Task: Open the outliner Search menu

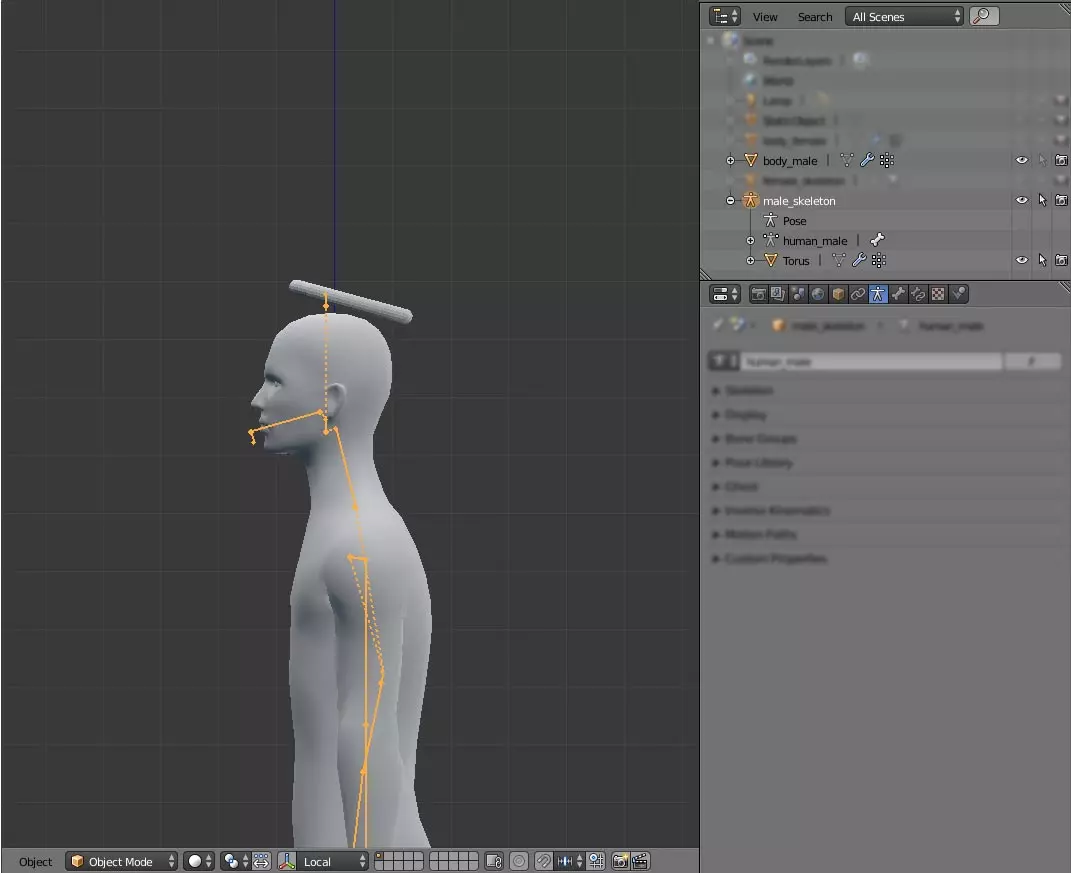Action: (815, 17)
